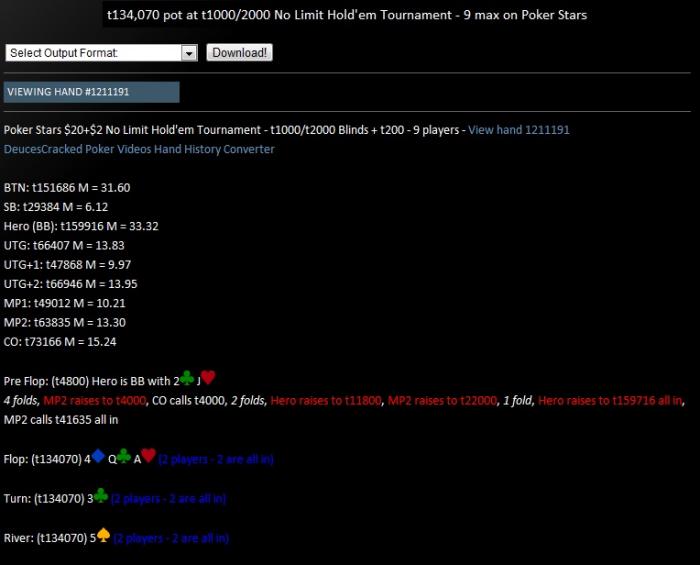Click the dropdown arrow beside Select Output Format
This screenshot has height=565, width=700.
coord(189,53)
